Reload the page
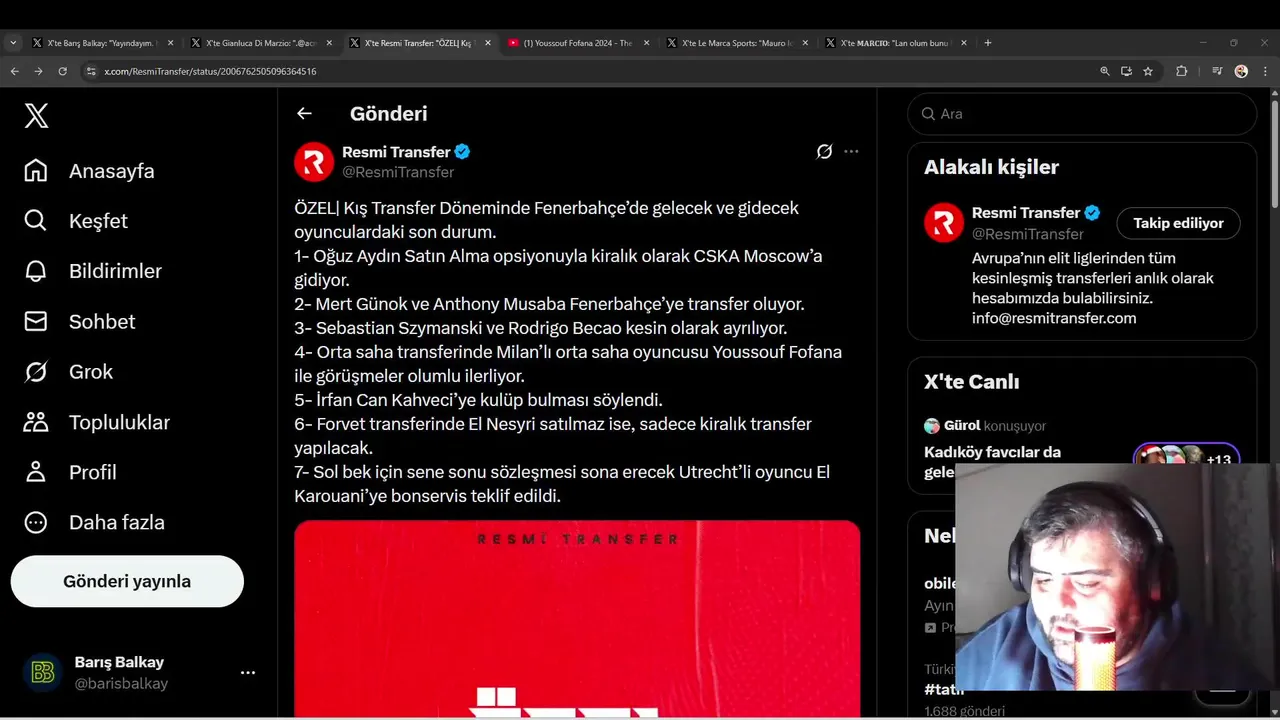The height and width of the screenshot is (720, 1280). click(63, 71)
